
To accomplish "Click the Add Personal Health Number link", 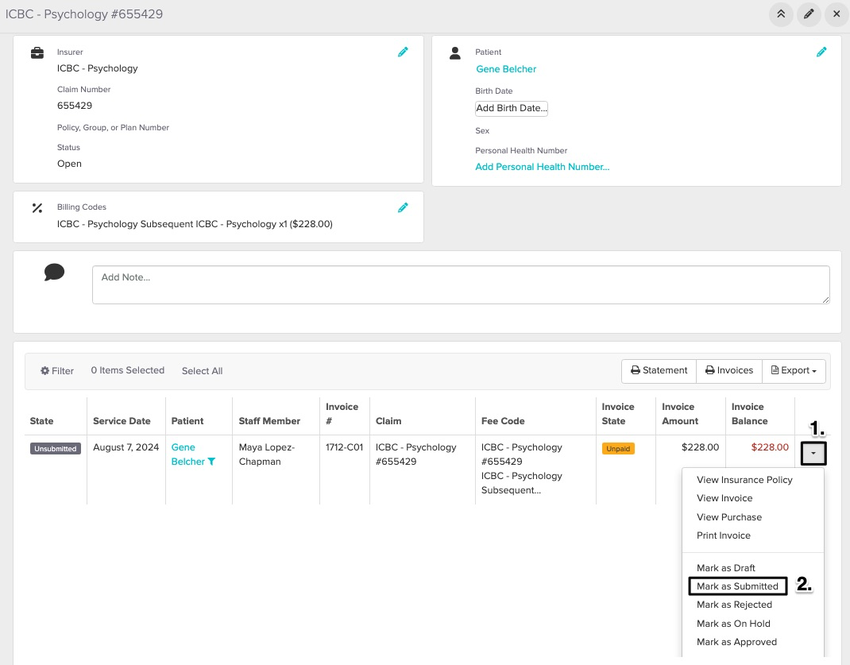I will [x=542, y=167].
